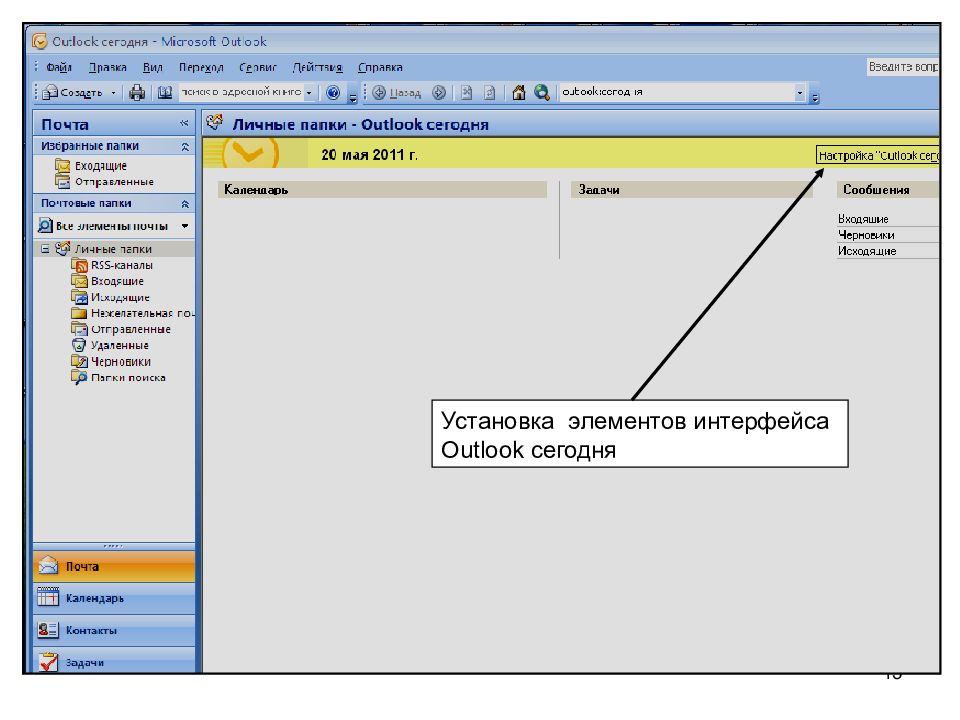The width and height of the screenshot is (960, 720).
Task: Click the Входящие link under Сообщения
Action: click(863, 219)
